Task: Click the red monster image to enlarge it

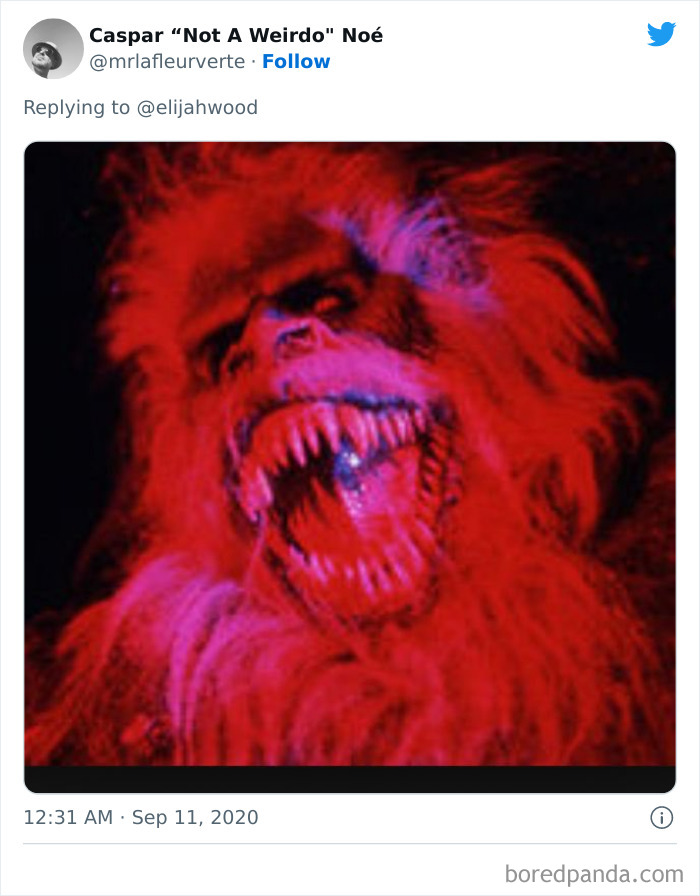Action: (x=350, y=460)
